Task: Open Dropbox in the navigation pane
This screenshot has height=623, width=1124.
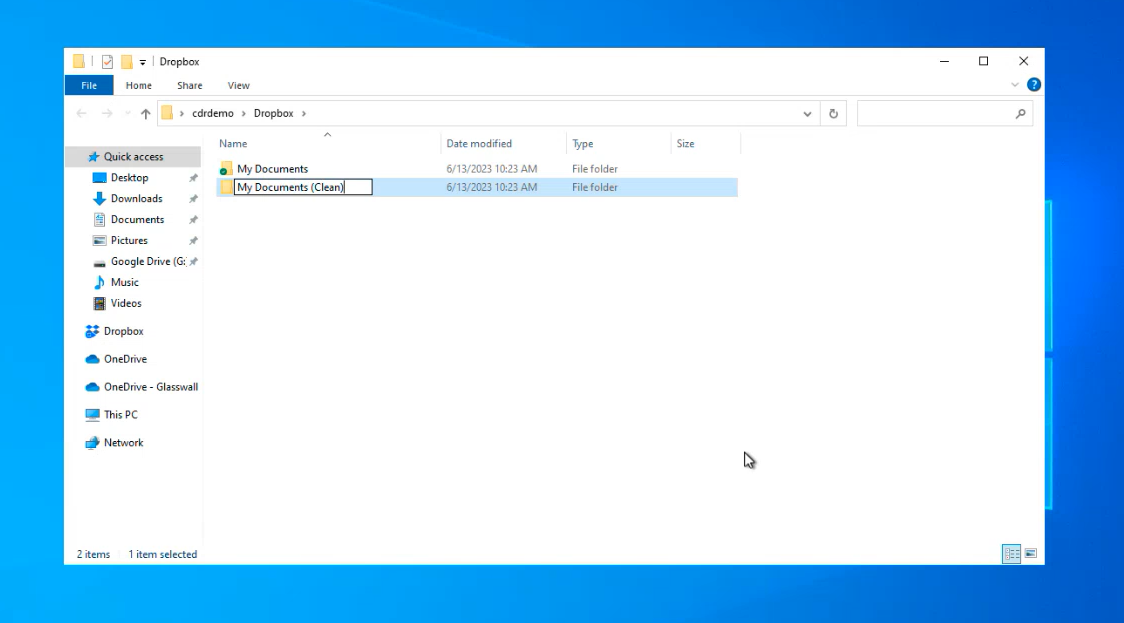Action: click(123, 331)
